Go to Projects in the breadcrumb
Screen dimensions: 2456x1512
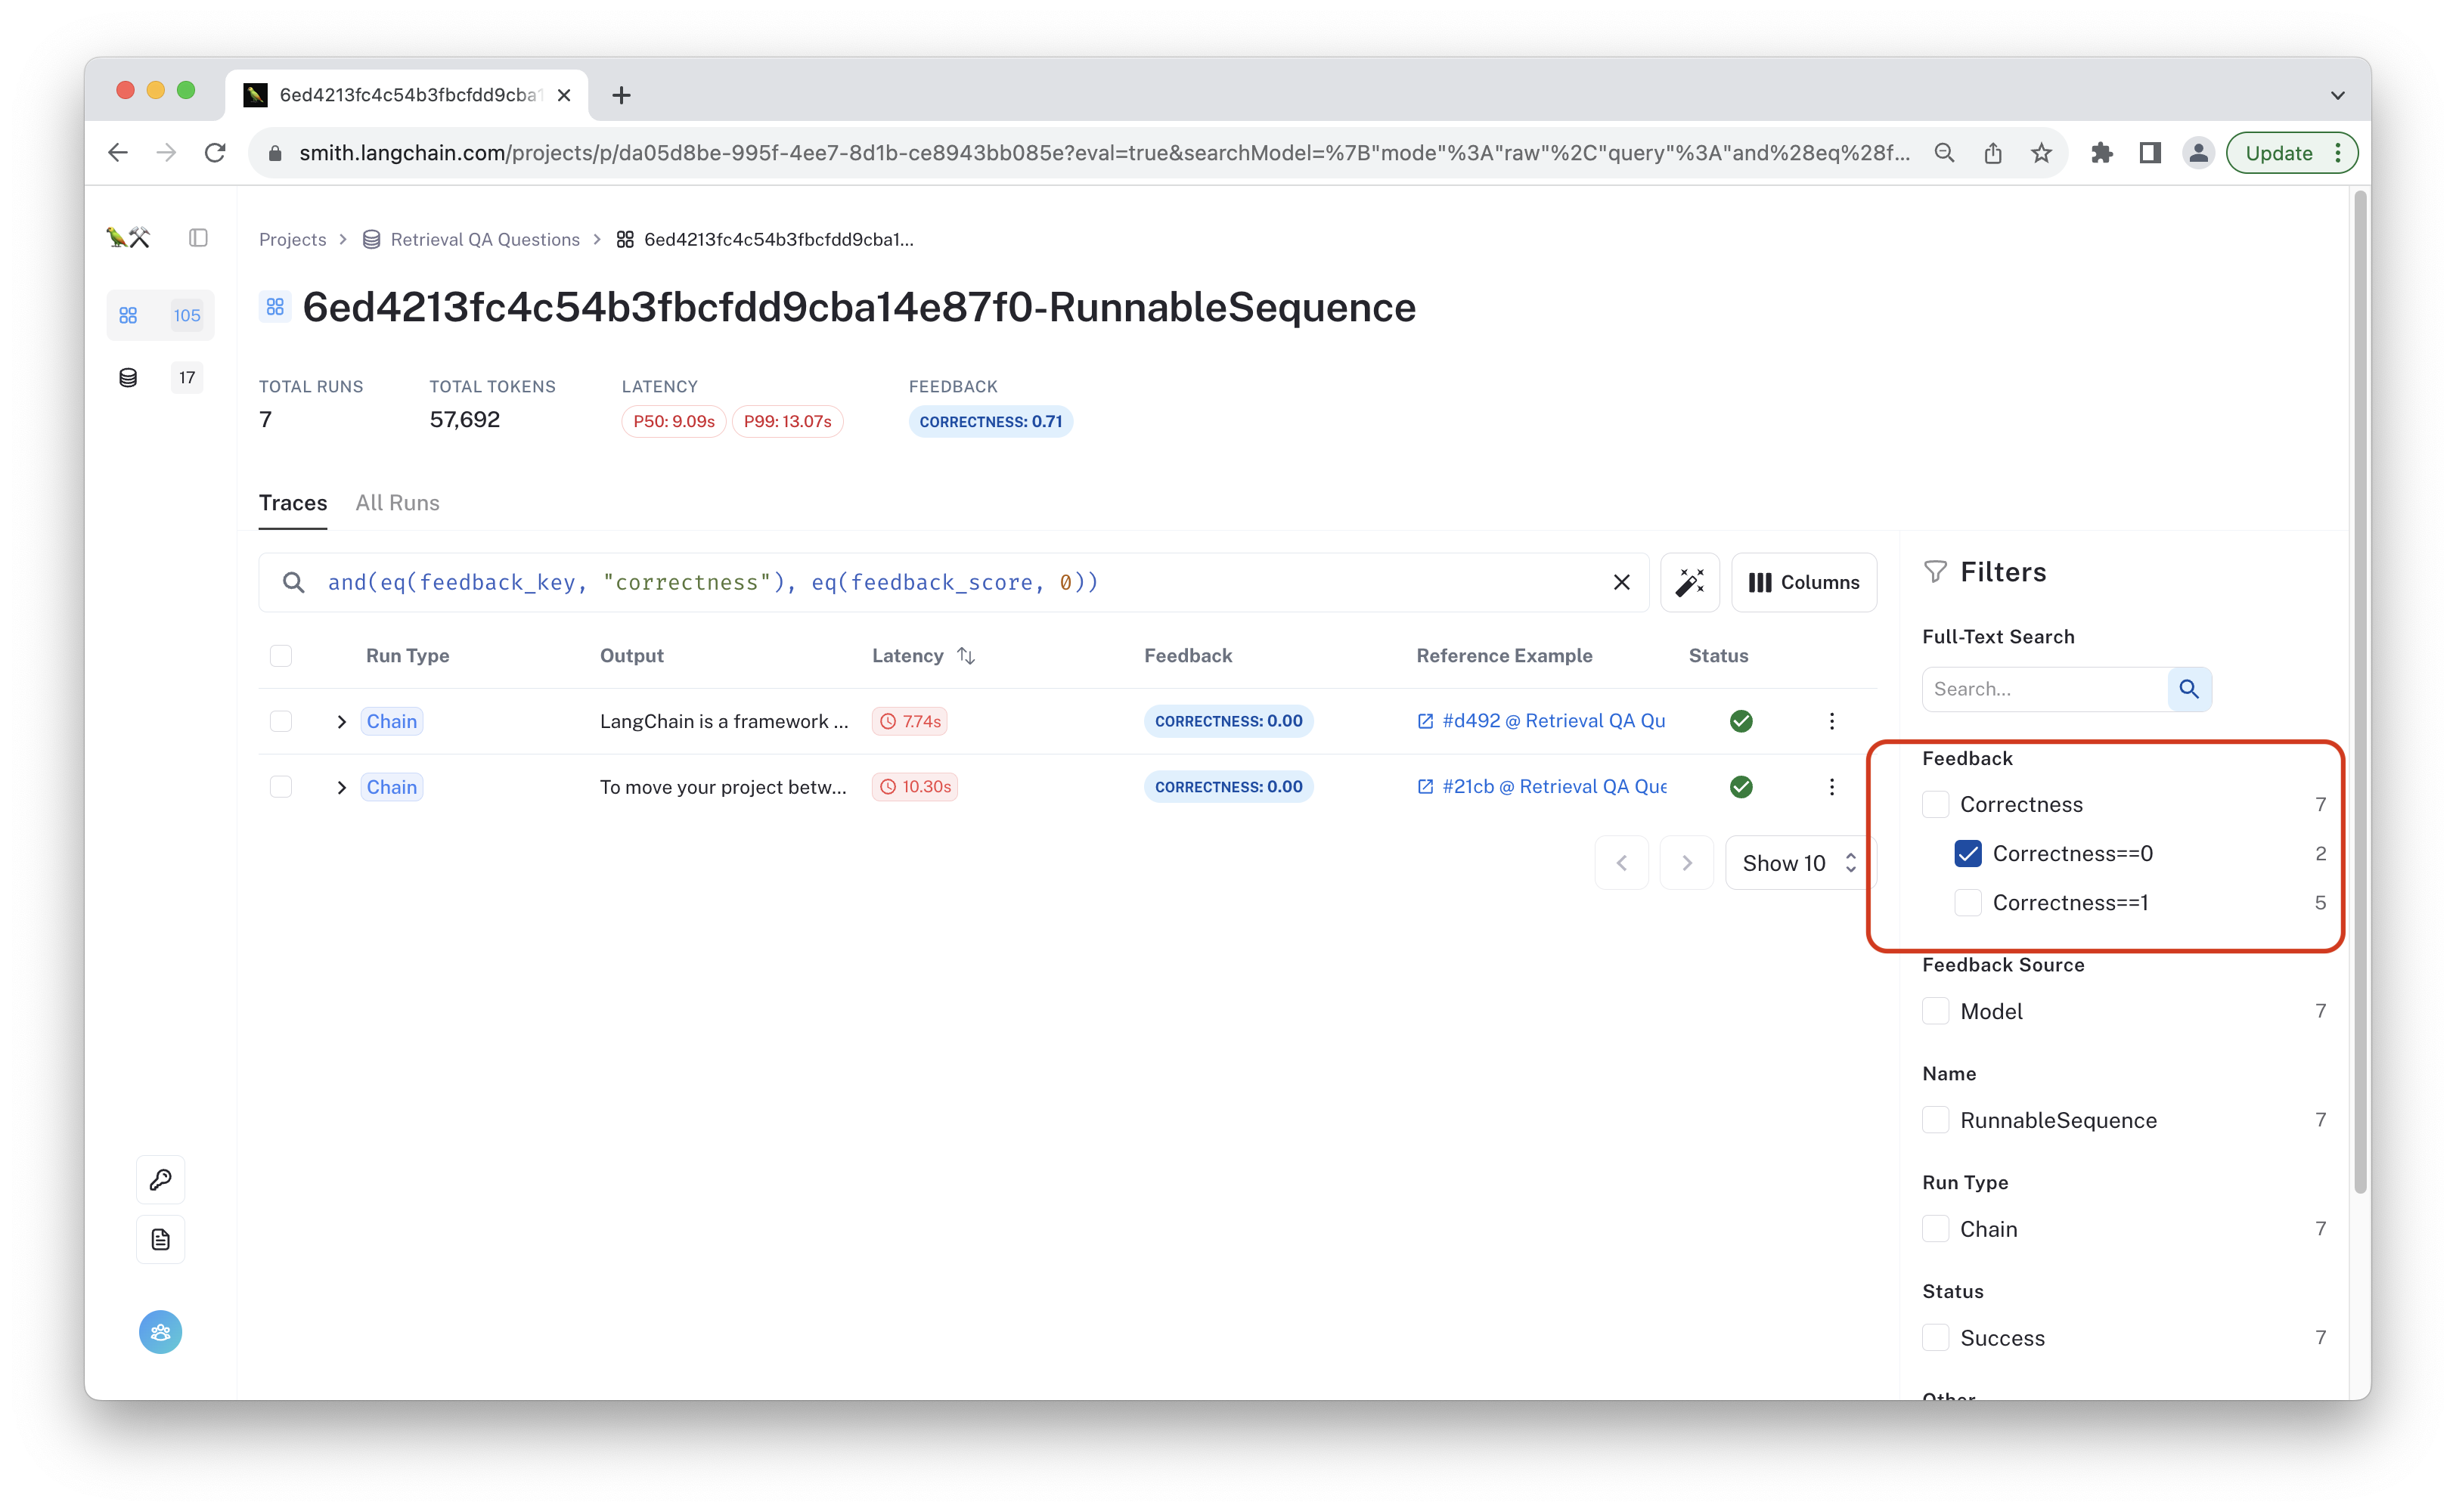(x=292, y=239)
